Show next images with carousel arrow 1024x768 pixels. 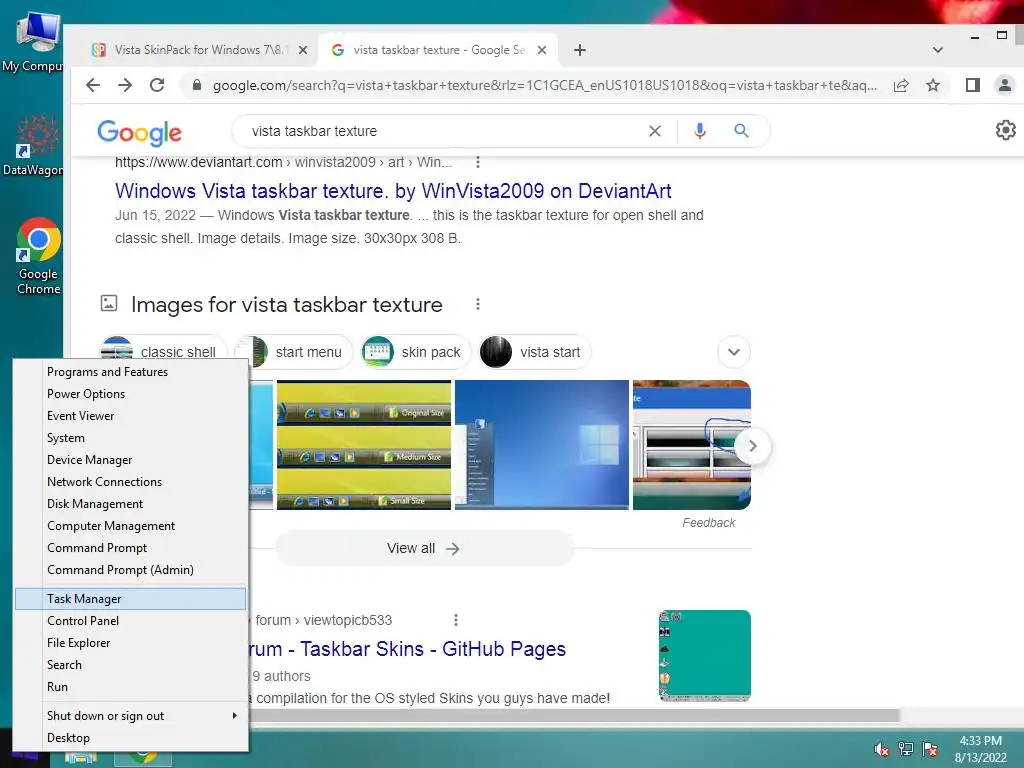coord(752,446)
